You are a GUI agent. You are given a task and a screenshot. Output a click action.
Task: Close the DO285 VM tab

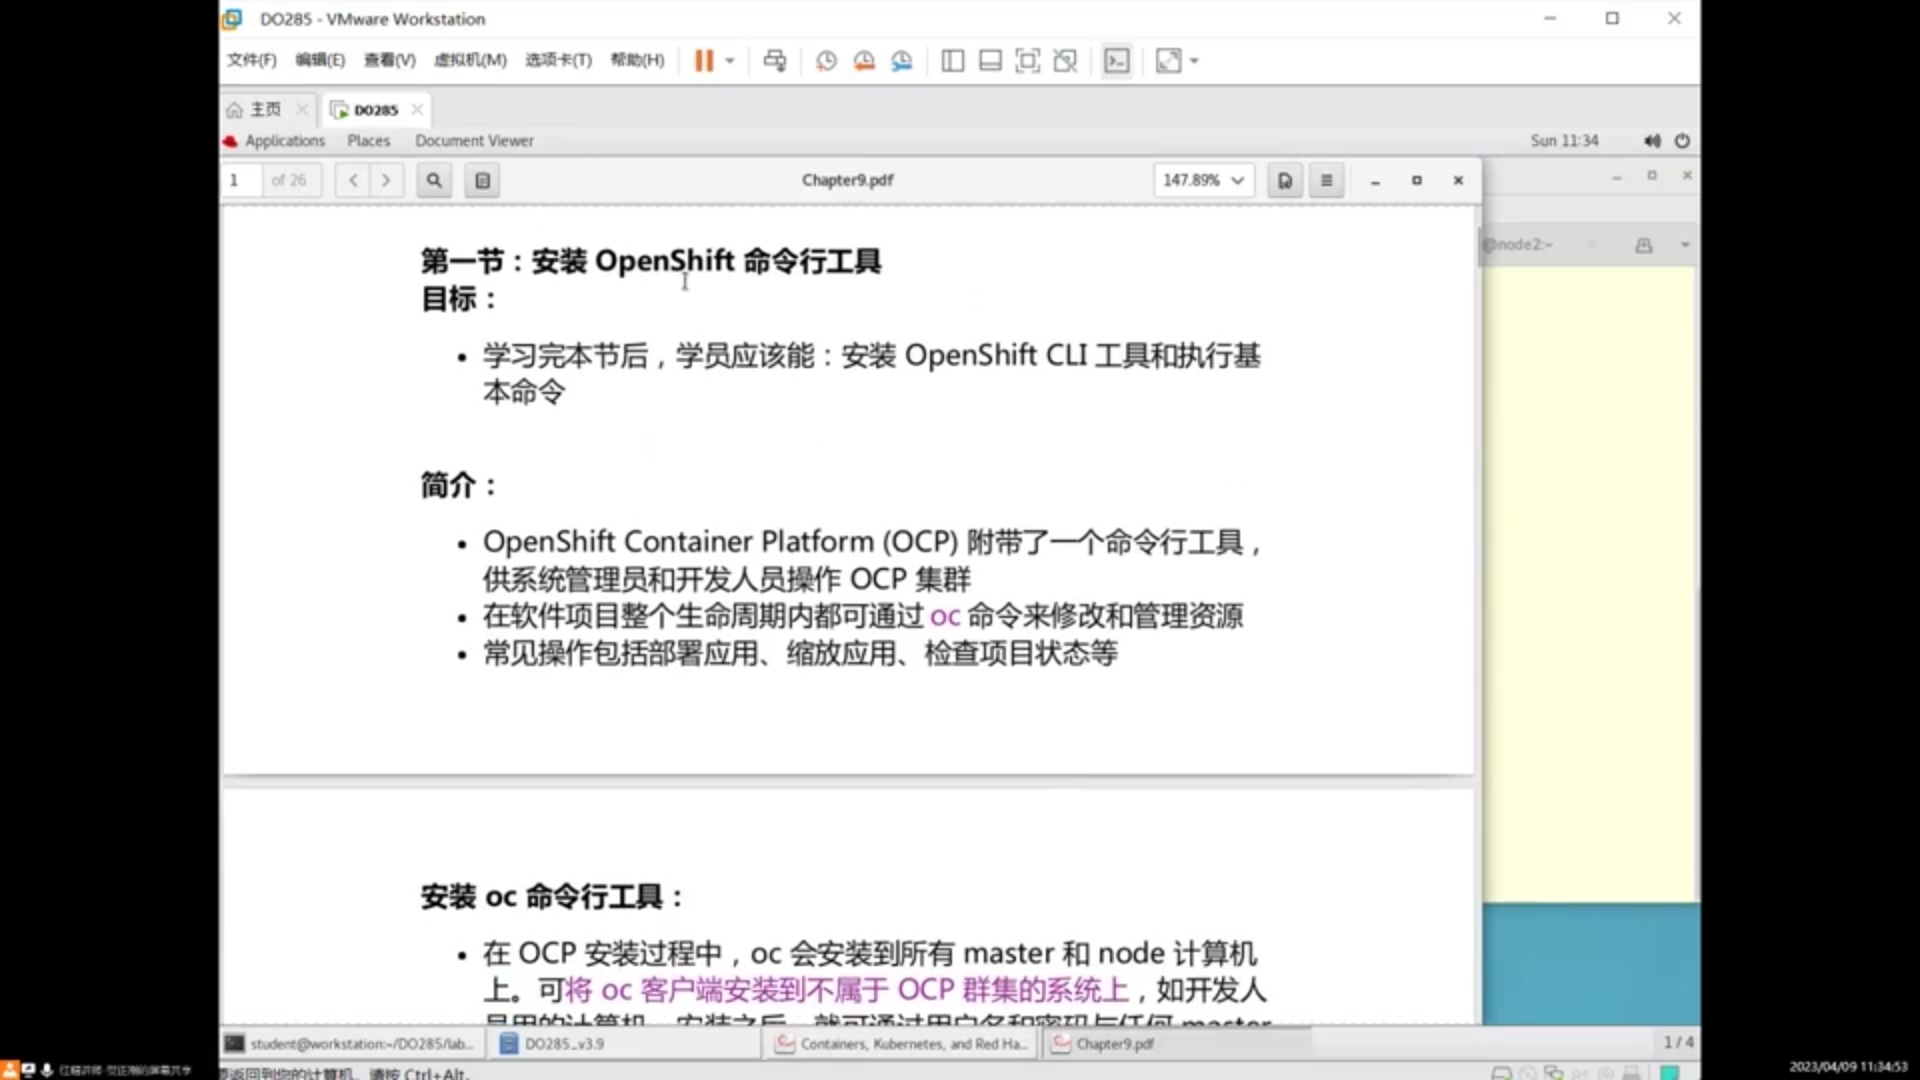[417, 109]
